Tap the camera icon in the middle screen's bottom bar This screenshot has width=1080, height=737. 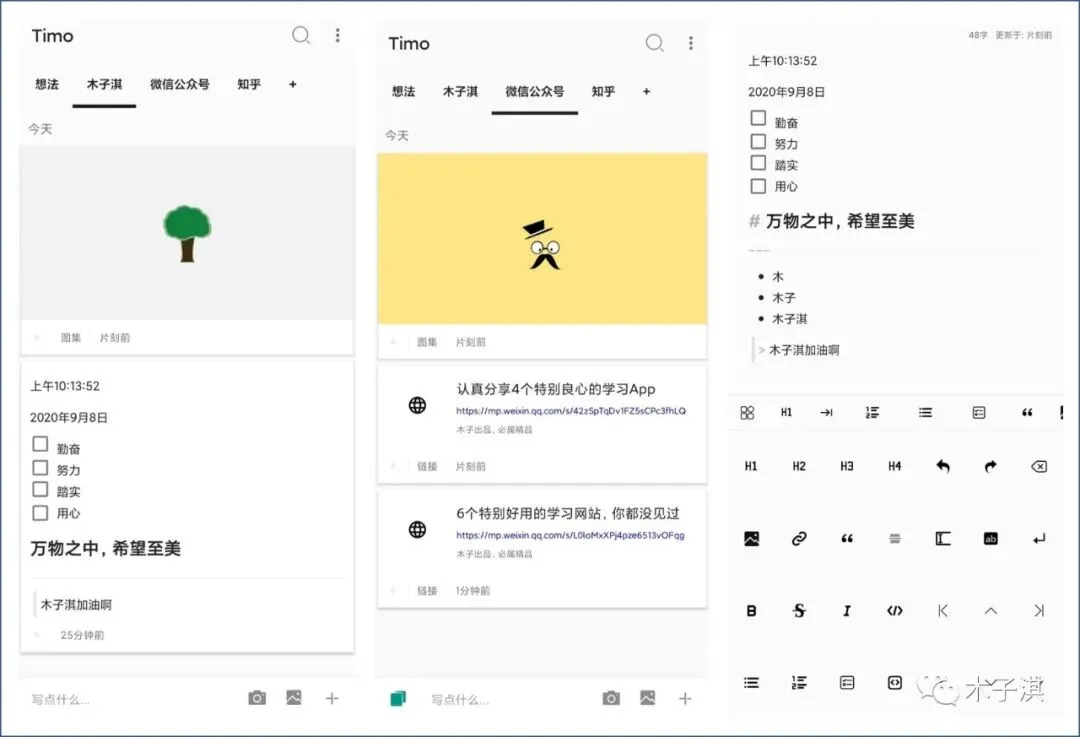point(611,698)
